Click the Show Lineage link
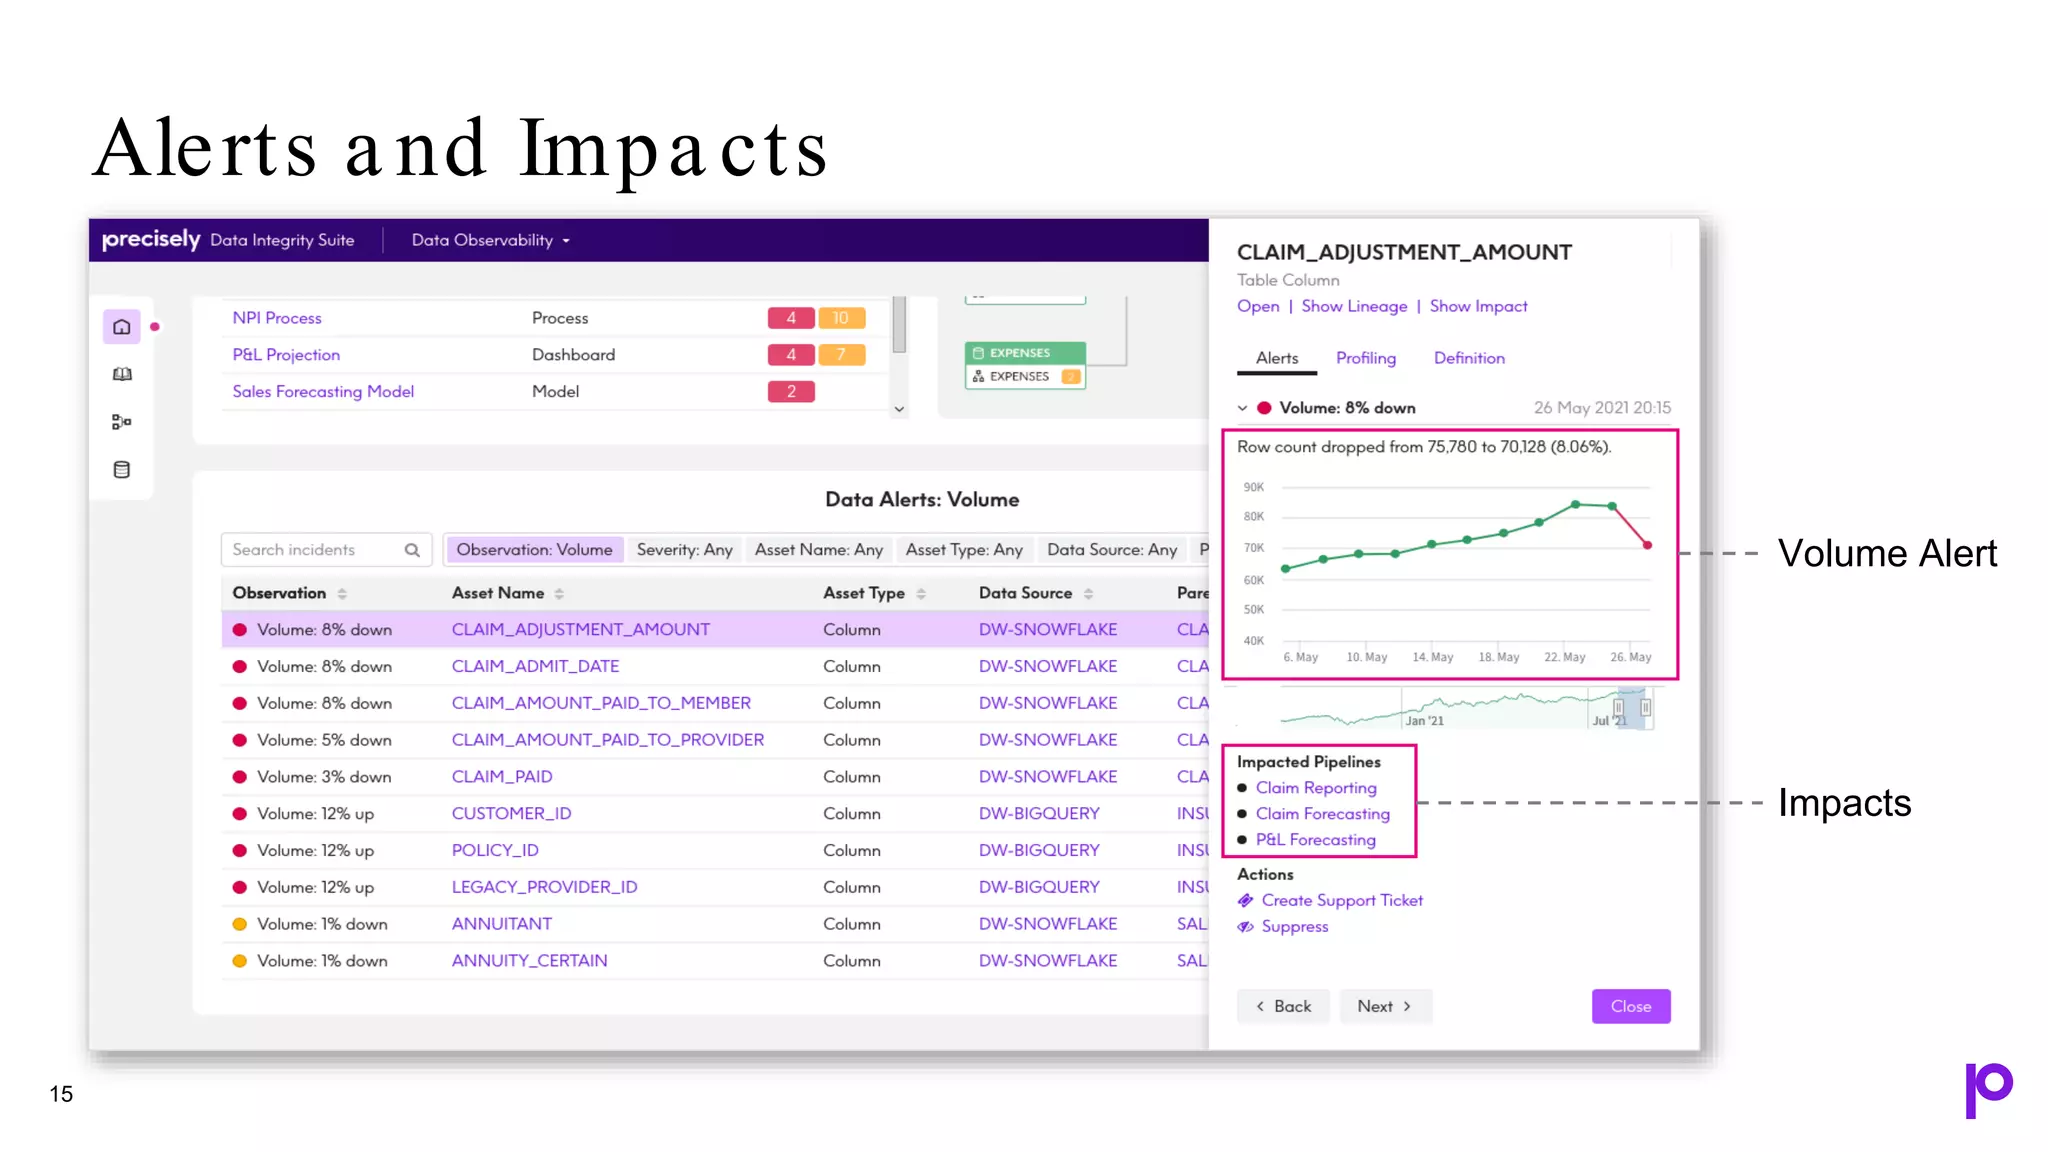The height and width of the screenshot is (1152, 2048). coord(1354,306)
